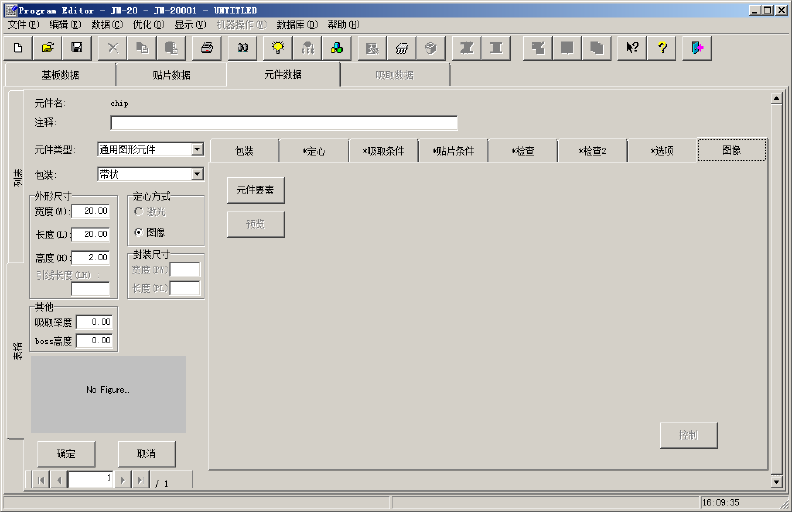Click the exit door toolbar icon
Viewport: 792px width, 512px height.
tap(697, 48)
